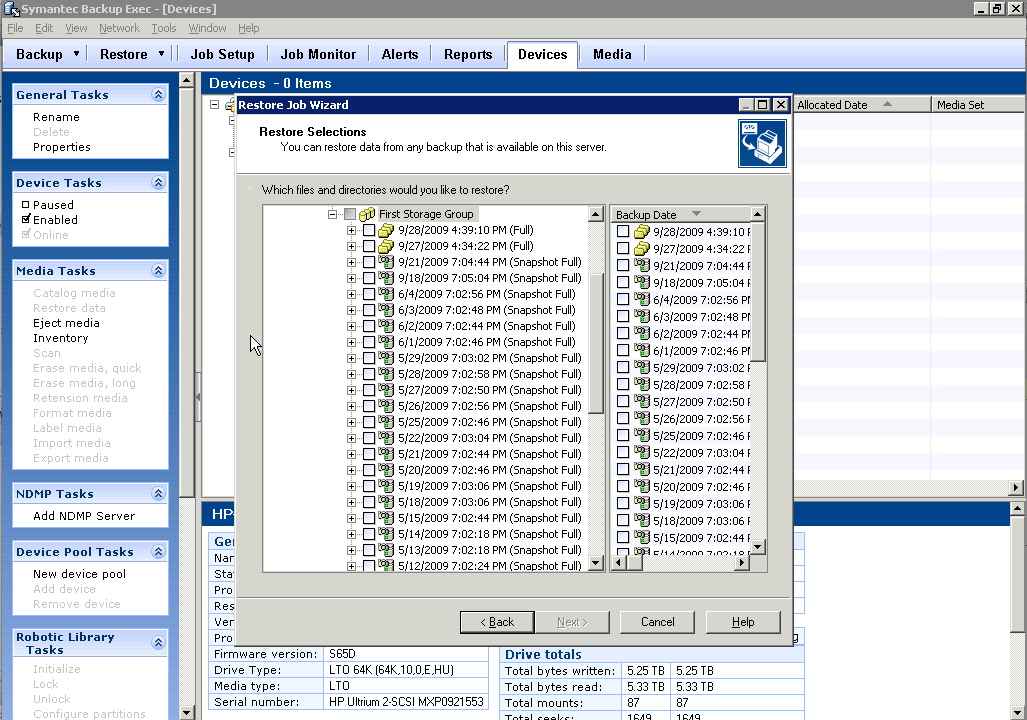Click the backup set icon for 9/28/2009 4:39:10 PM (Full) in tree
1027x720 pixels.
coord(386,230)
